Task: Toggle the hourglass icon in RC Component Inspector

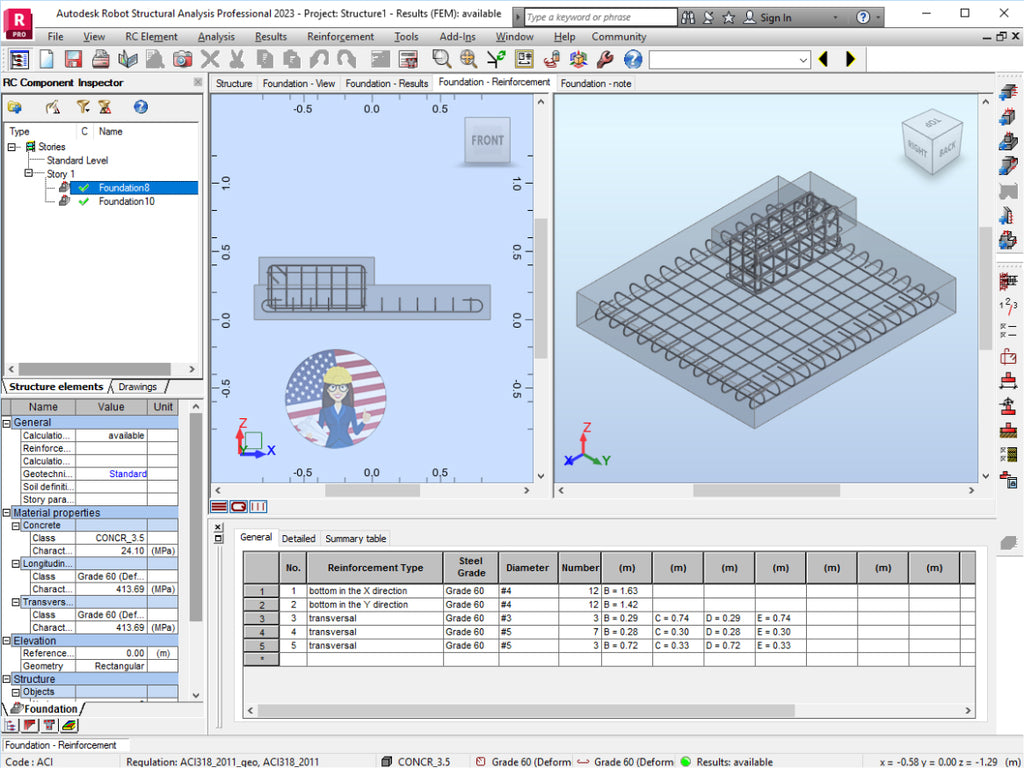Action: click(105, 108)
